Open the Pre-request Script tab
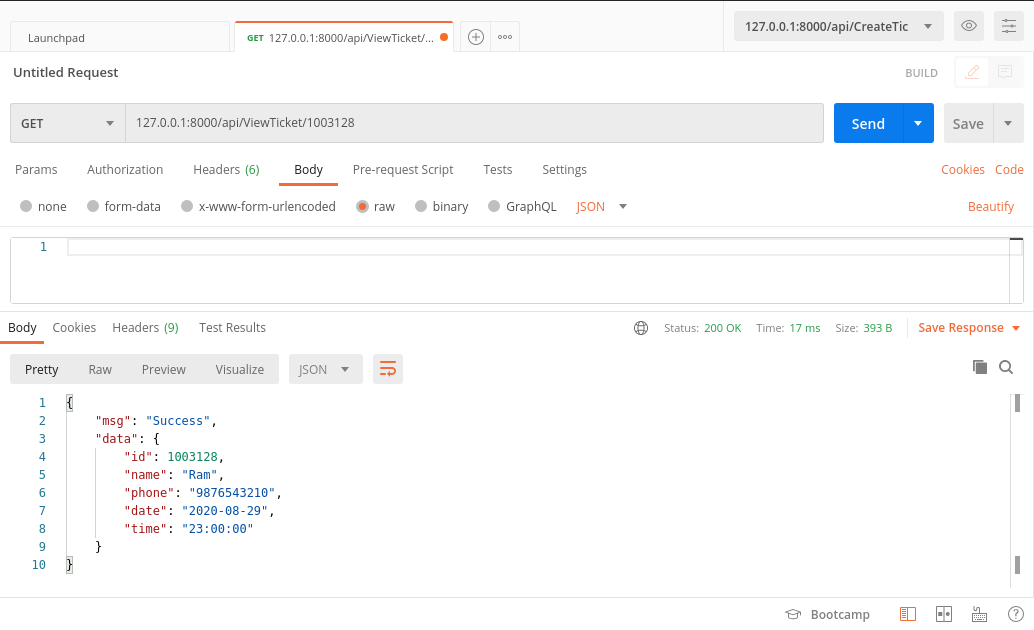This screenshot has height=630, width=1034. point(403,170)
